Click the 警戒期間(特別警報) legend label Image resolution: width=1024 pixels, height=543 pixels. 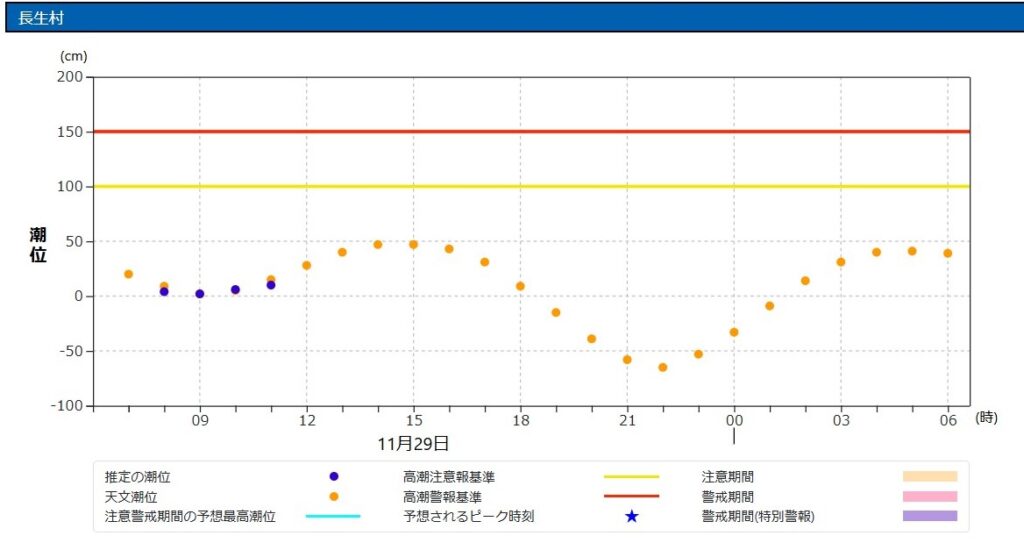pos(758,516)
